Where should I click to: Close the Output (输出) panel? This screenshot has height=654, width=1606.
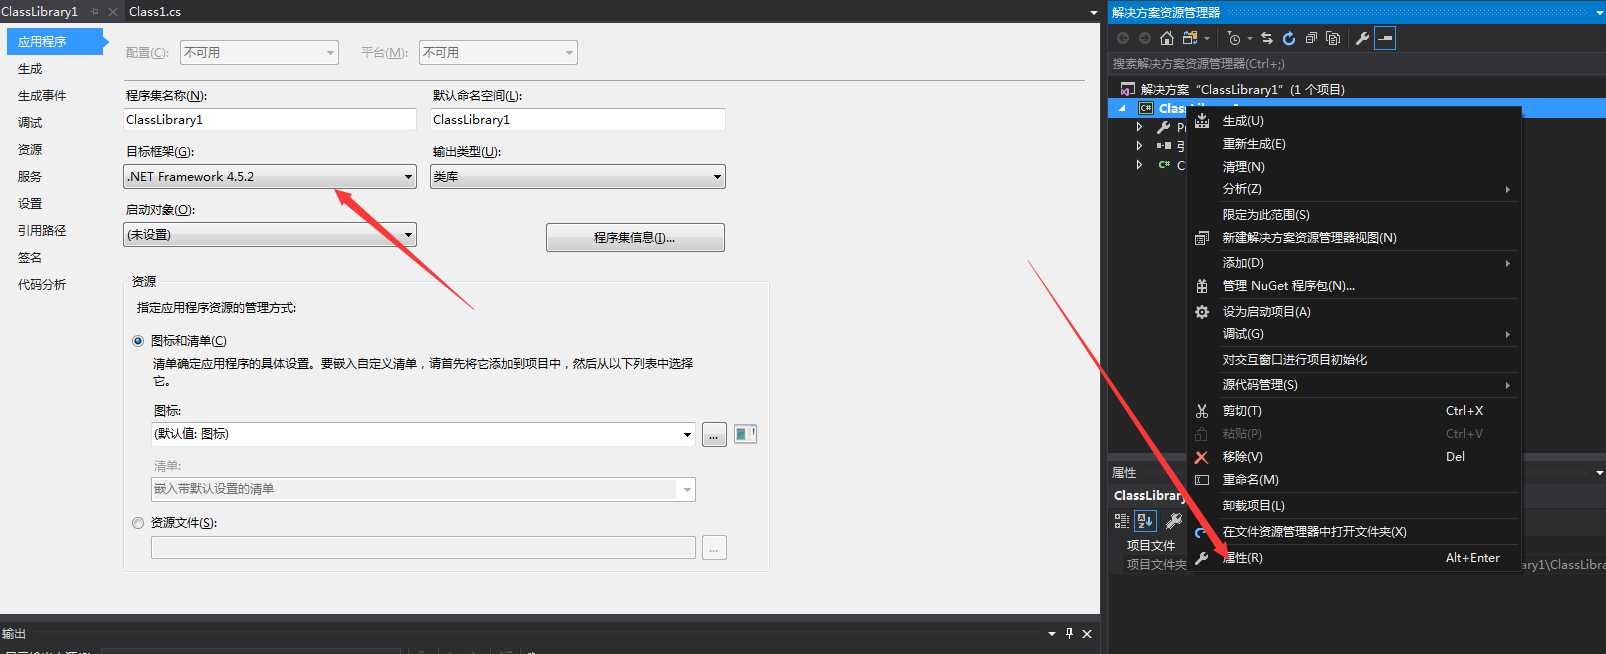[x=1087, y=633]
